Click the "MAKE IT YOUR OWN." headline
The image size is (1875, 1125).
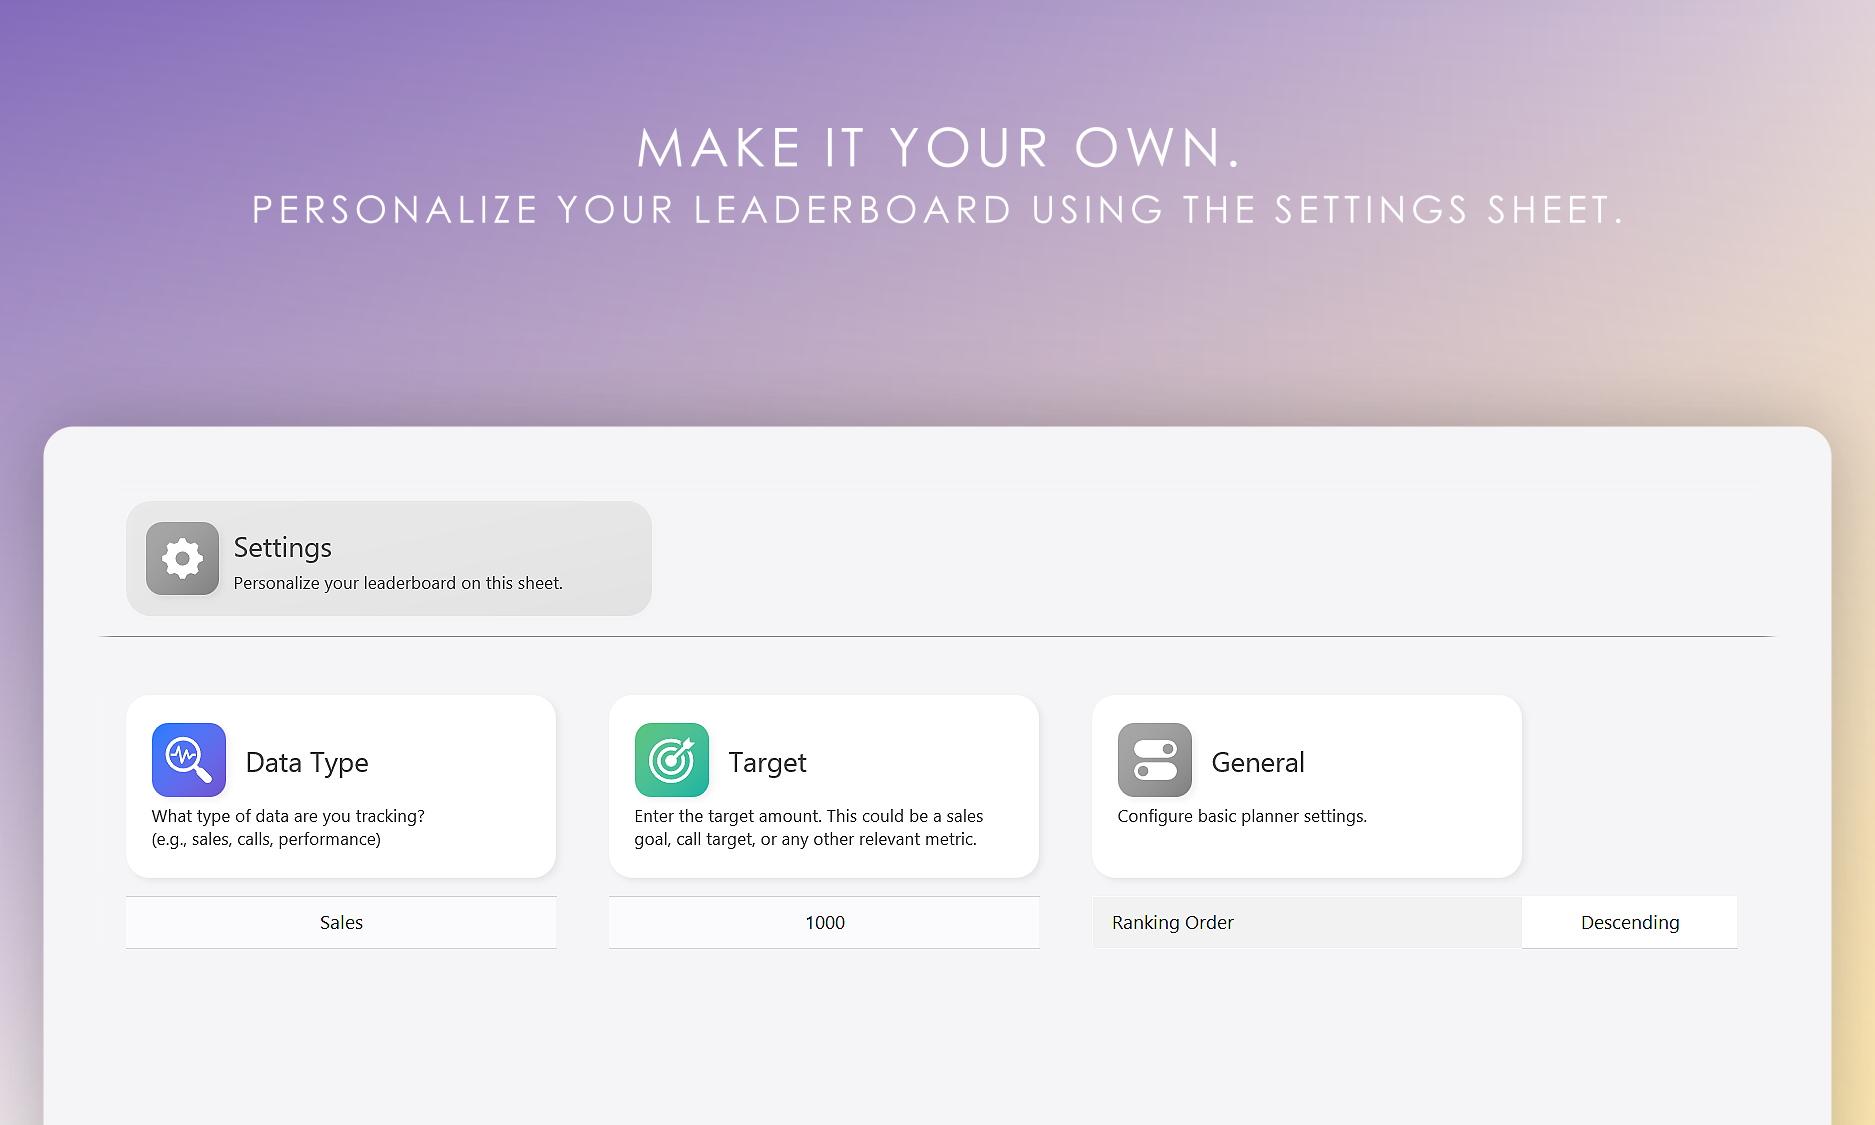pos(938,148)
